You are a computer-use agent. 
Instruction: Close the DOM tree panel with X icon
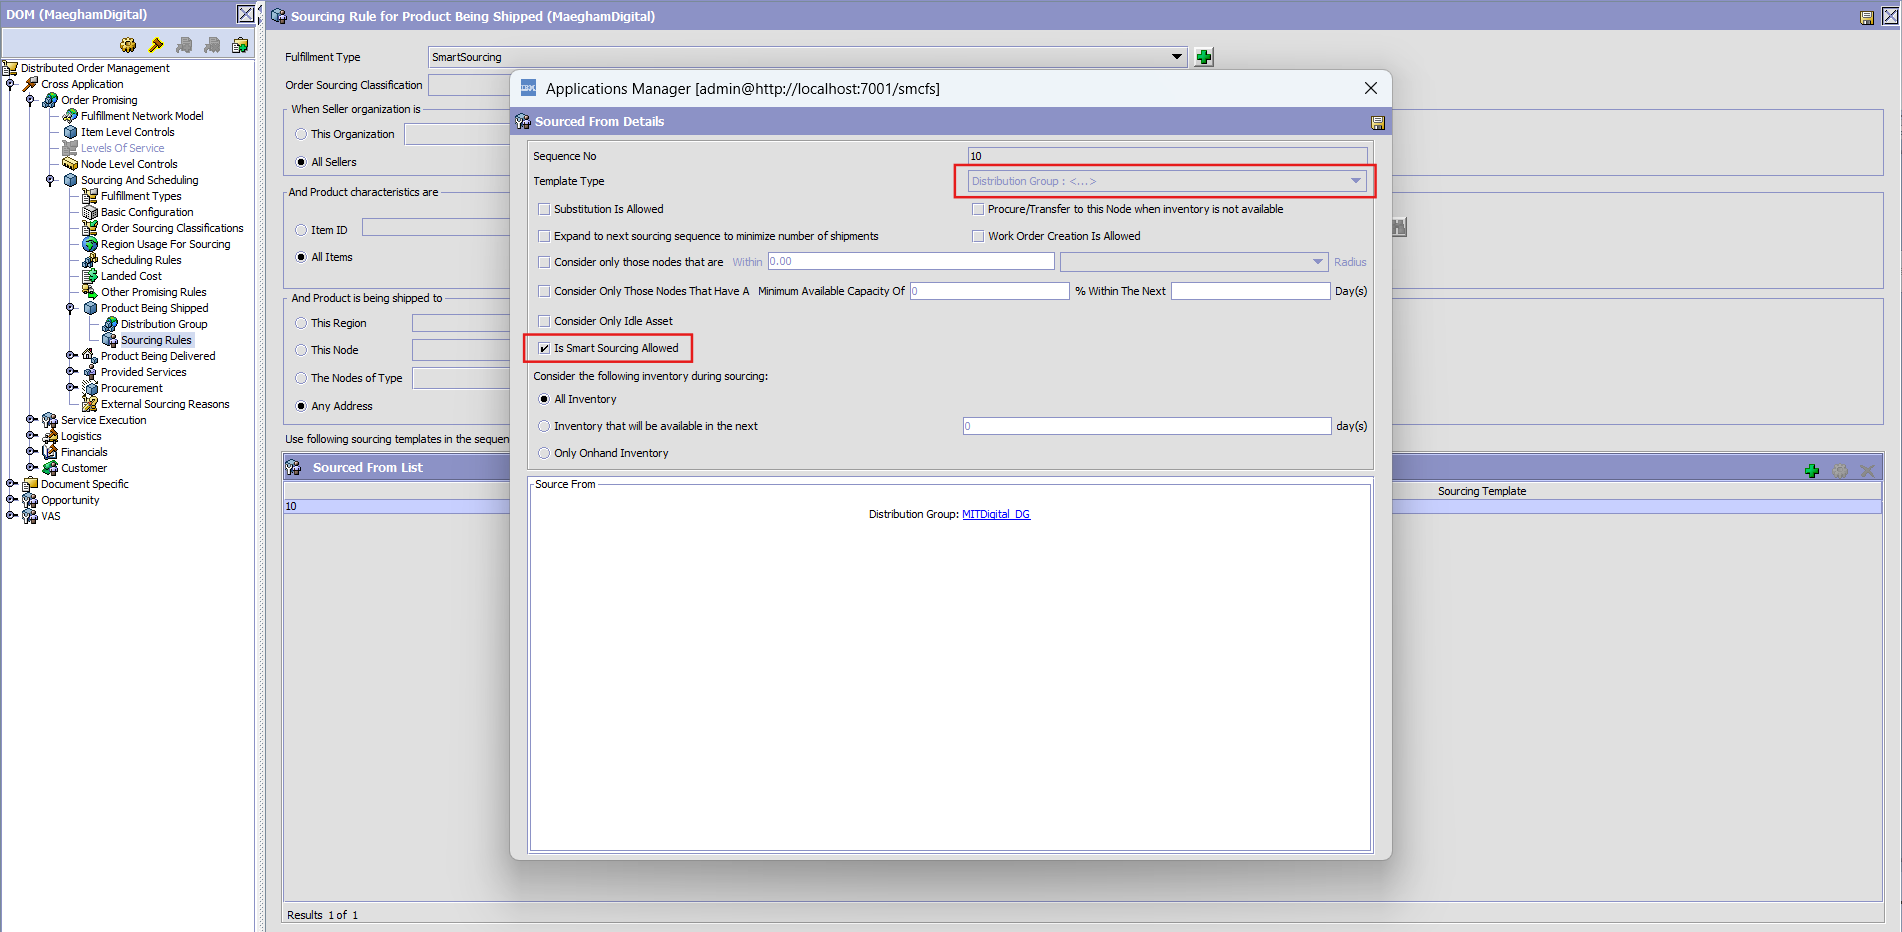245,14
